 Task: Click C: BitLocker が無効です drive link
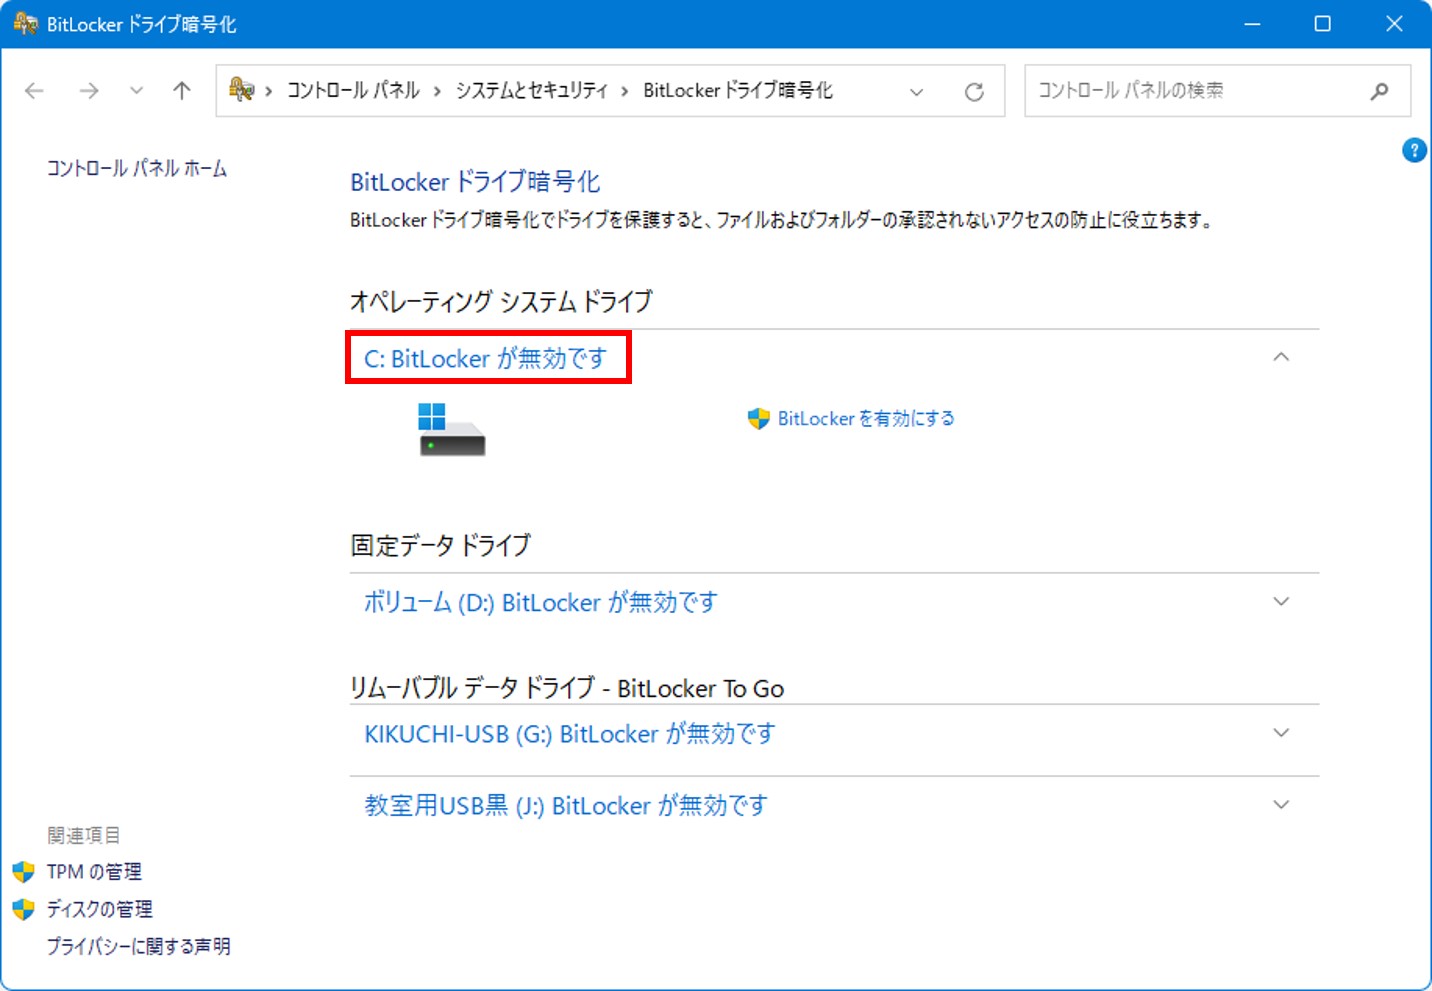(486, 358)
